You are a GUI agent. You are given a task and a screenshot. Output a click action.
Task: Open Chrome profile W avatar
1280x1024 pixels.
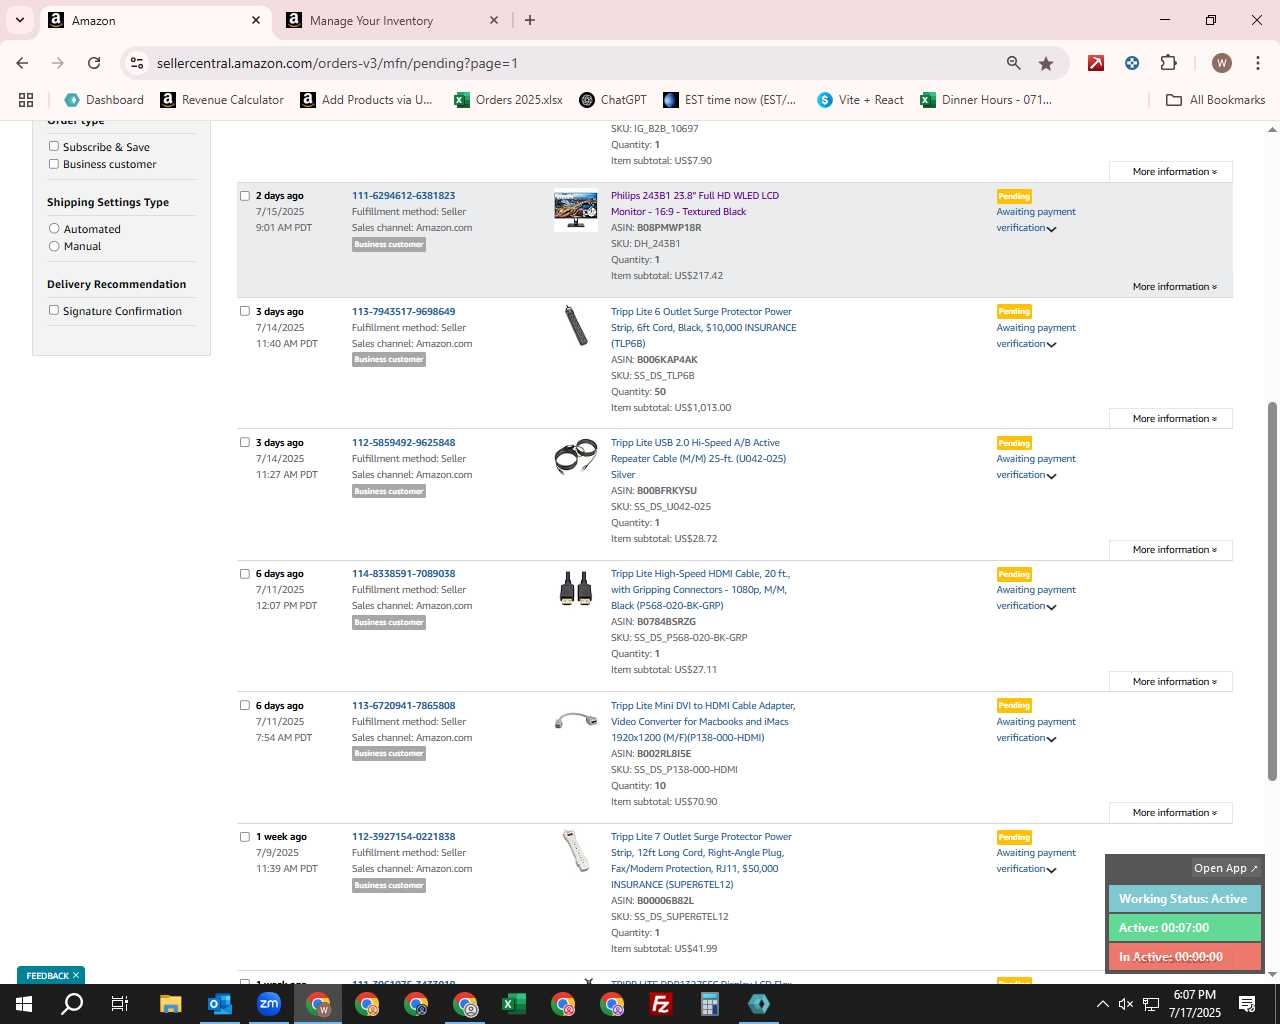click(1221, 63)
